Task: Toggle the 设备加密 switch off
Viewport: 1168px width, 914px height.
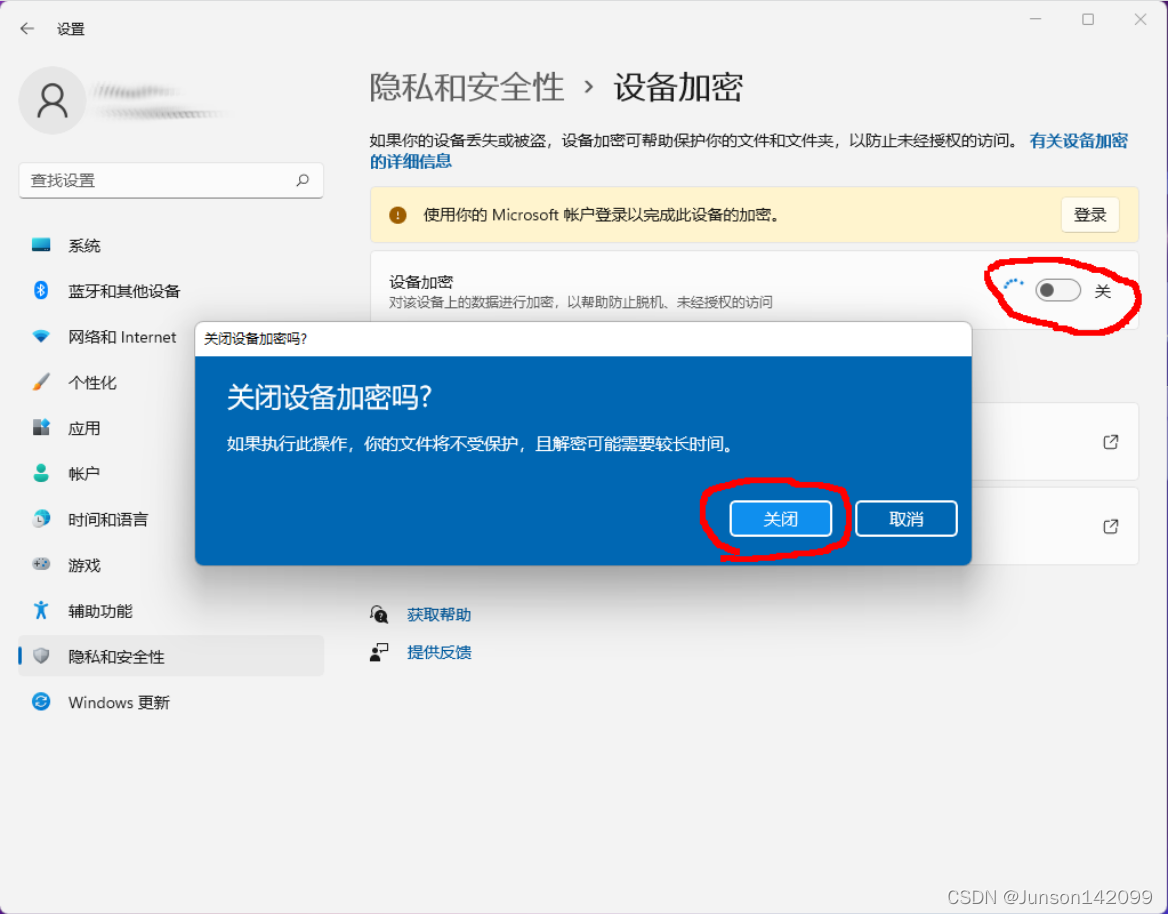Action: pos(1056,290)
